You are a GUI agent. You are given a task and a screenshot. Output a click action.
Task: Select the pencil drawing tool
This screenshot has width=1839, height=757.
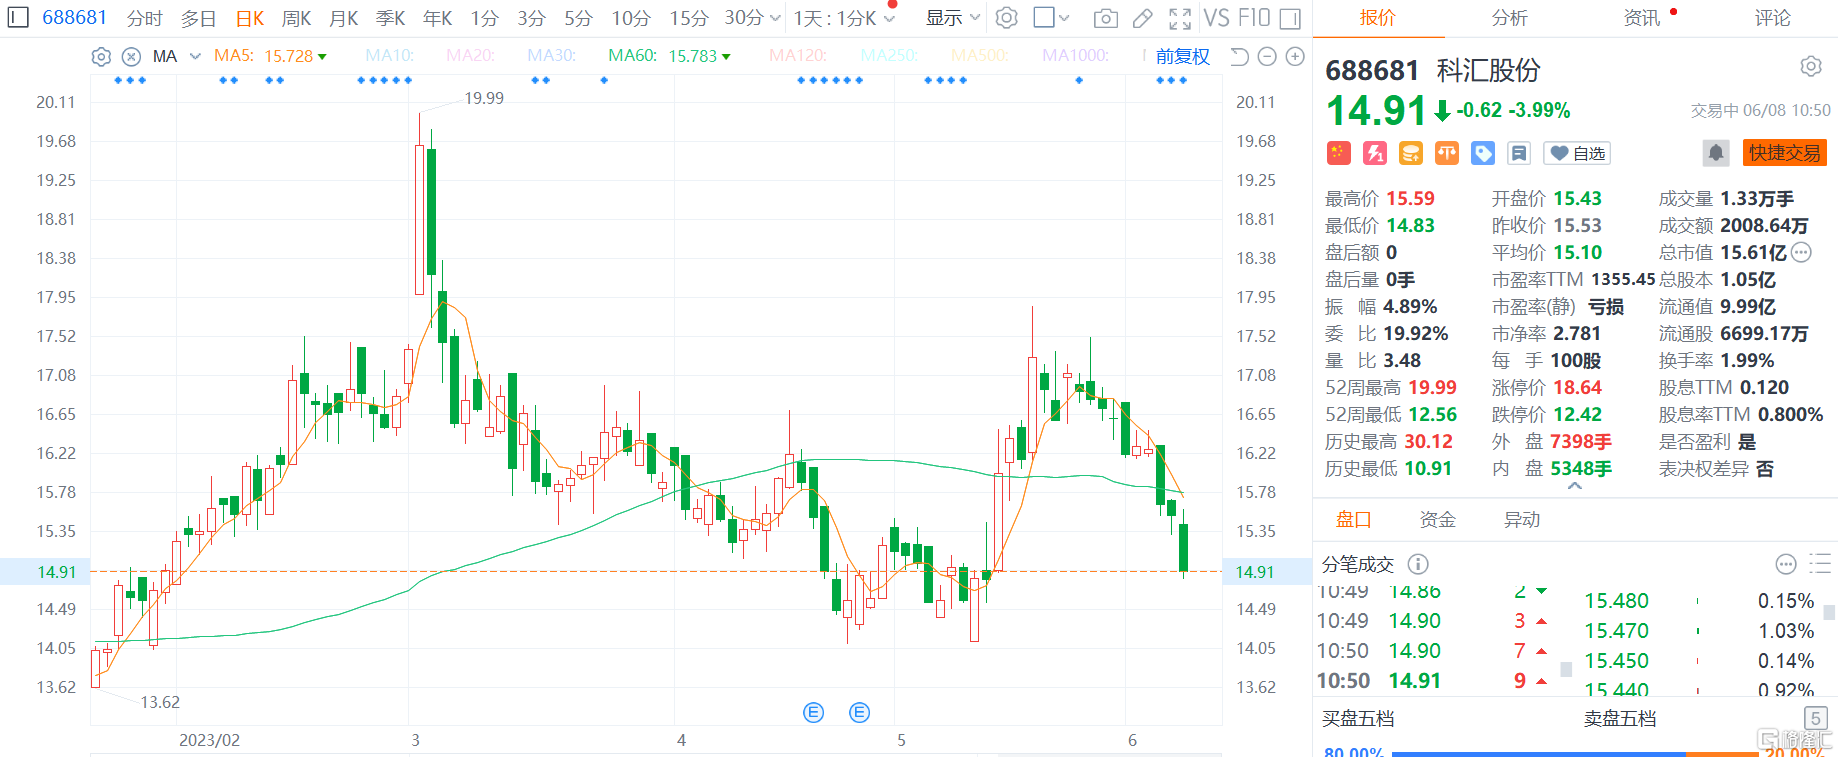(x=1143, y=18)
